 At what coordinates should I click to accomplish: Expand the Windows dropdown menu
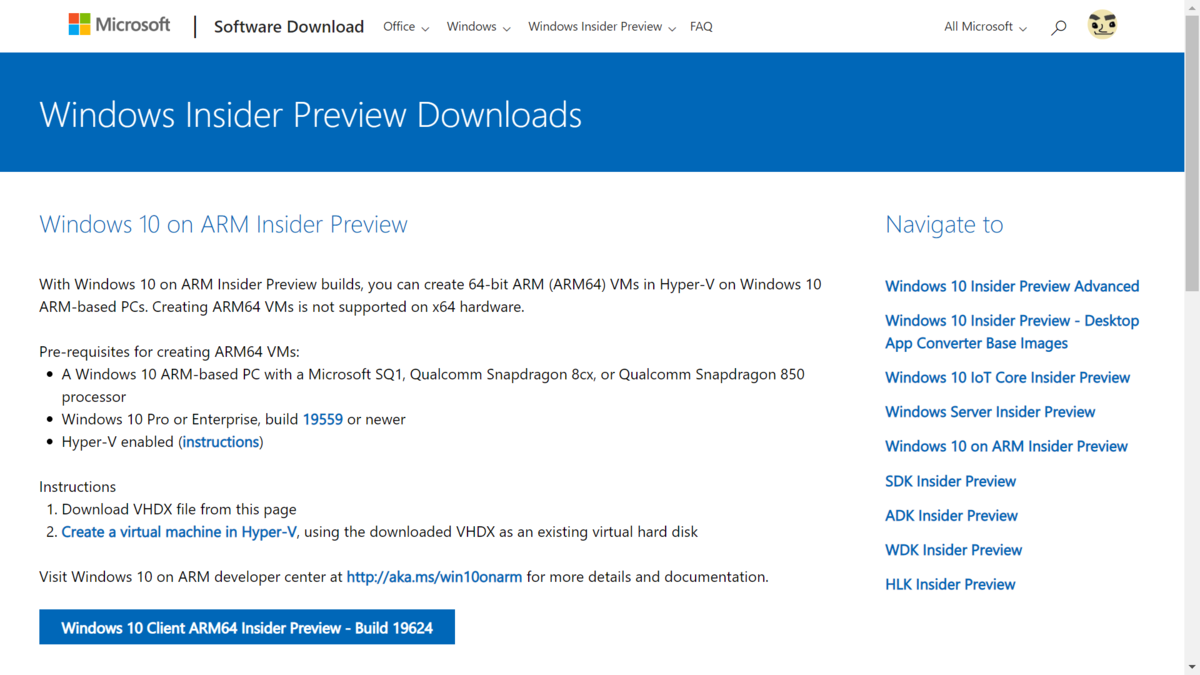(479, 27)
